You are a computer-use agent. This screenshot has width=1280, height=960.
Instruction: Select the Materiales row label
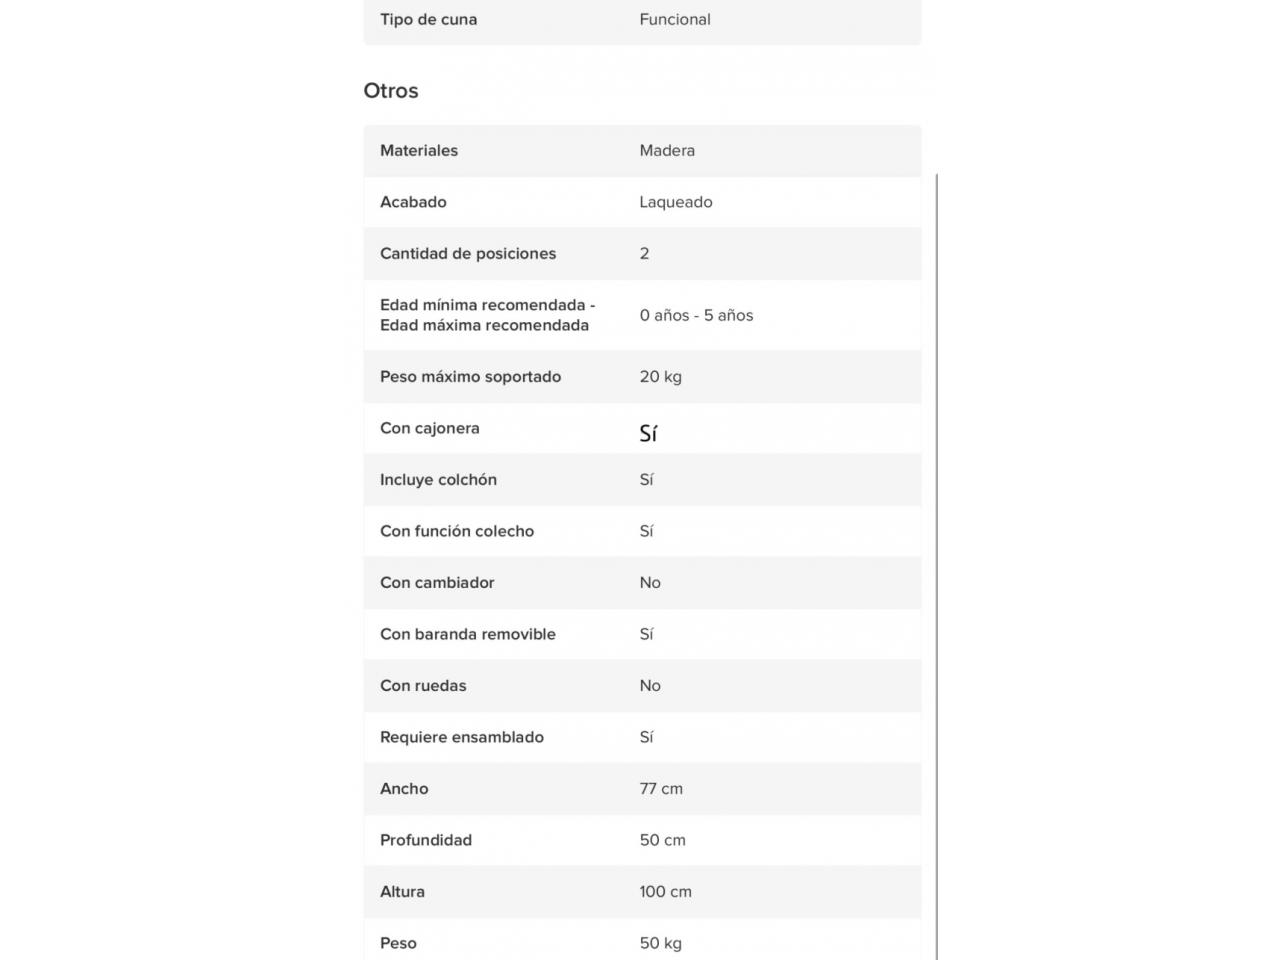pyautogui.click(x=419, y=150)
